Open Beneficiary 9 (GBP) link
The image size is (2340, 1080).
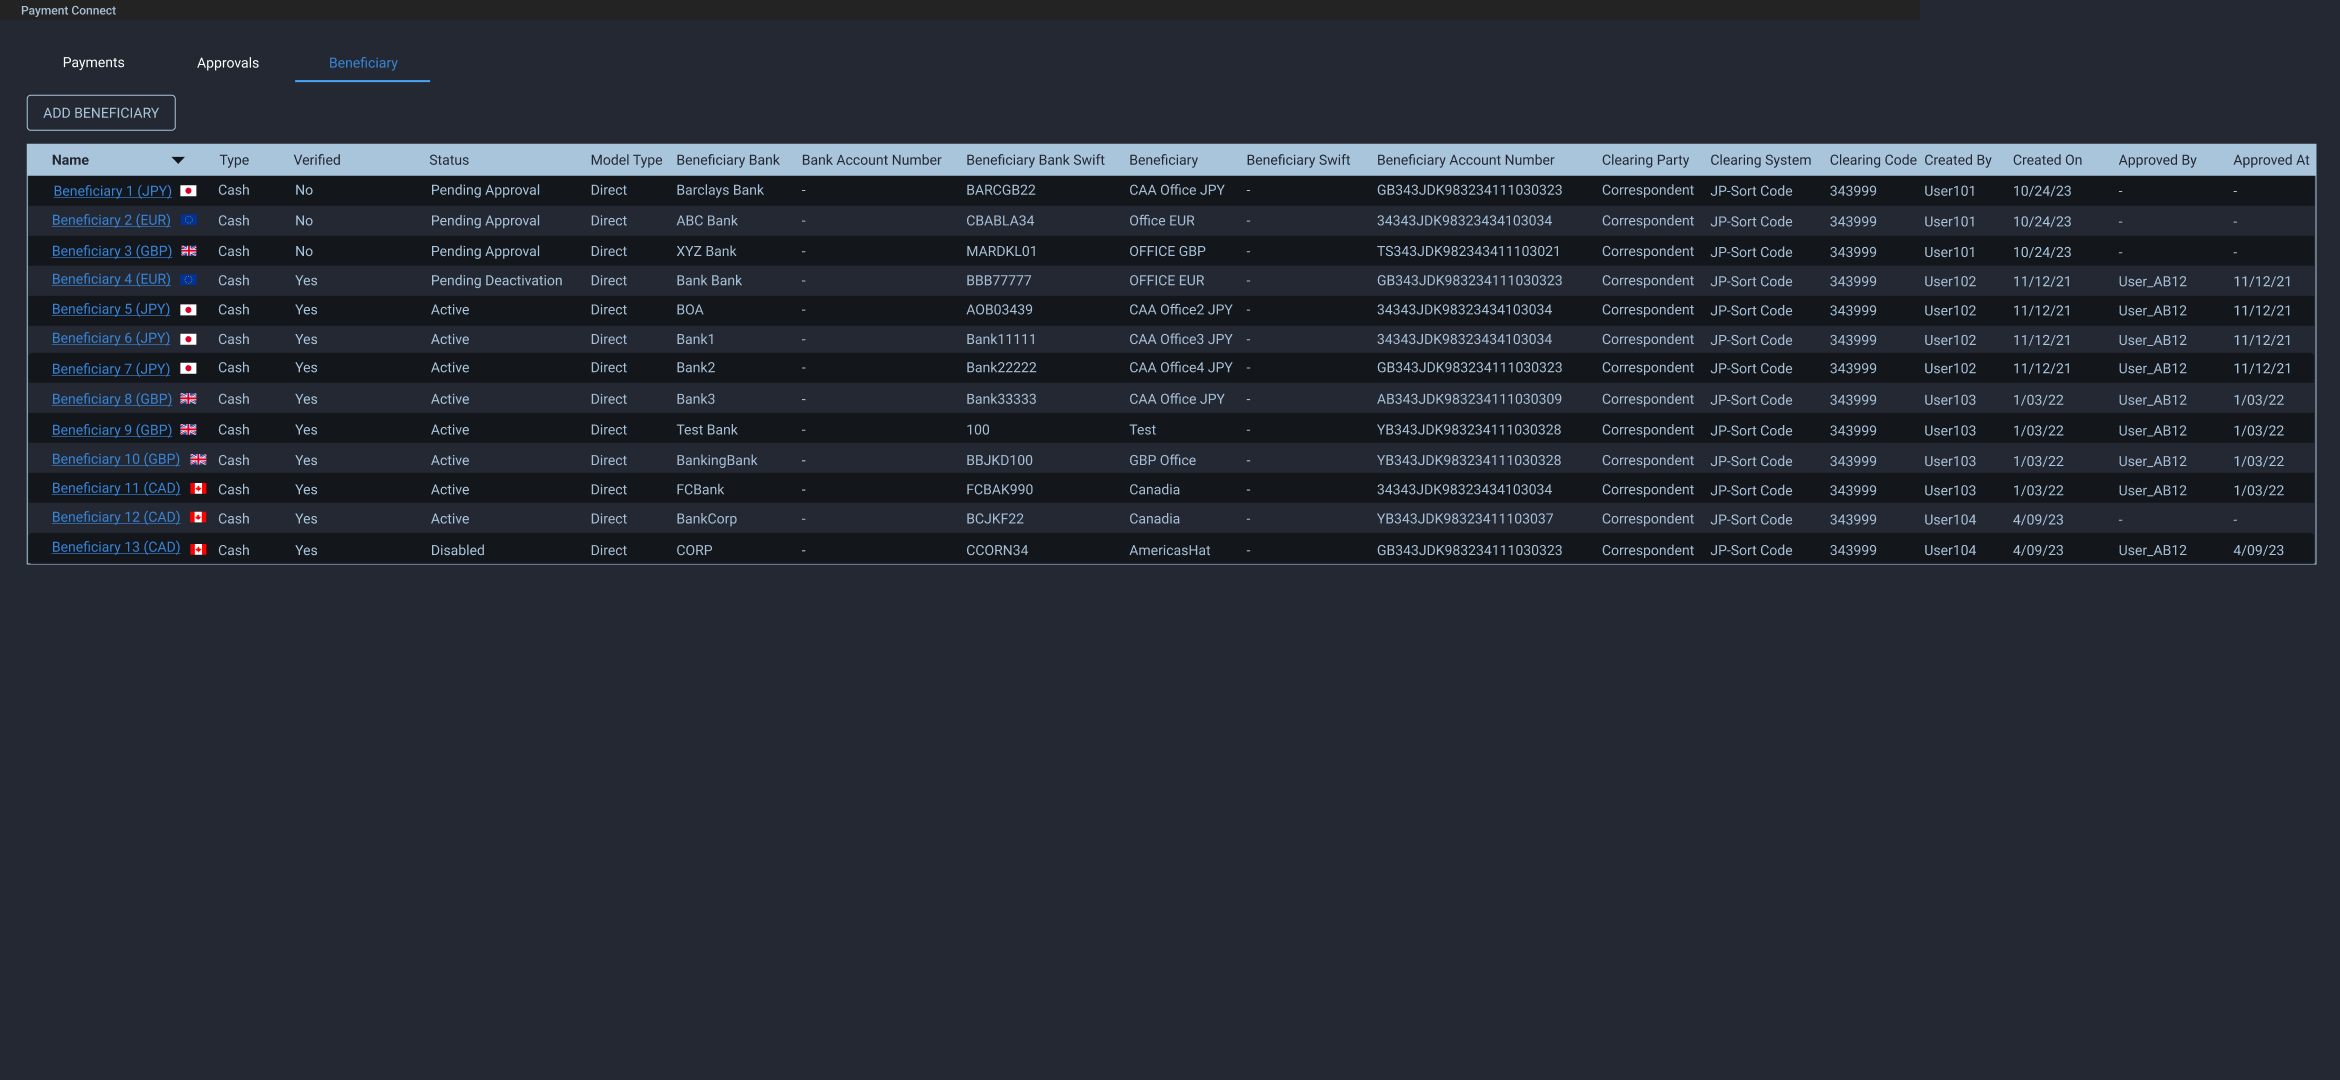112,430
